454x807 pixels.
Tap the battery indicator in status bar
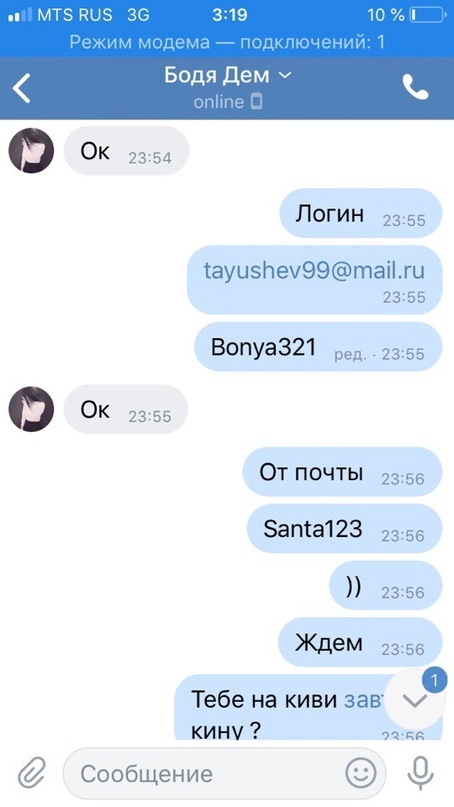428,15
